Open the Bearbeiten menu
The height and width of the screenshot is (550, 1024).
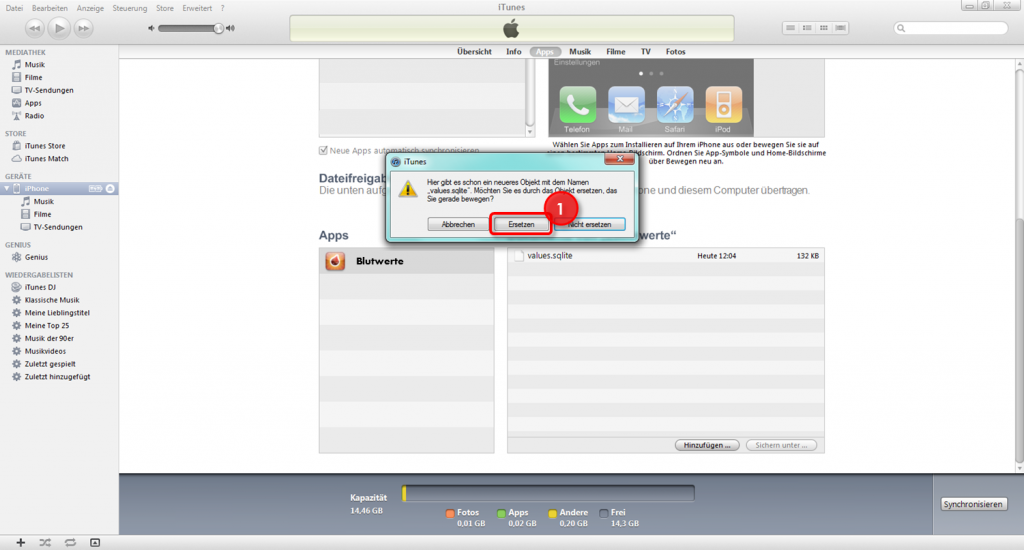pyautogui.click(x=50, y=8)
